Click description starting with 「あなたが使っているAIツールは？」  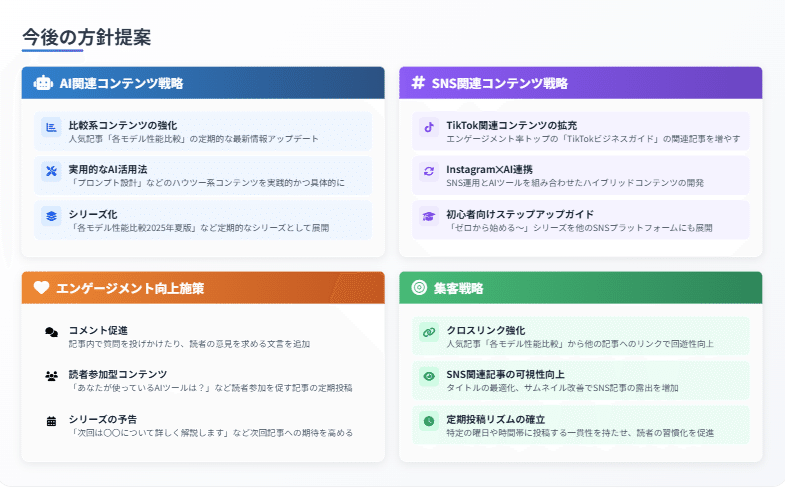210,388
